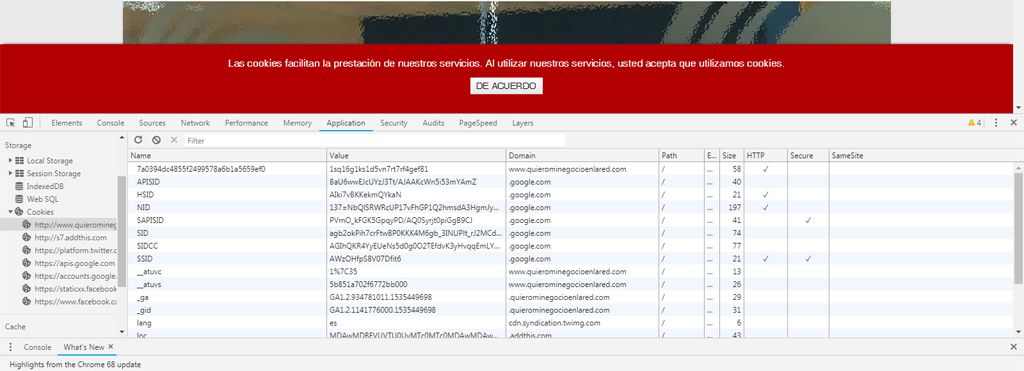Expand the Local Storage tree node
This screenshot has height=371, width=1024.
click(x=10, y=161)
